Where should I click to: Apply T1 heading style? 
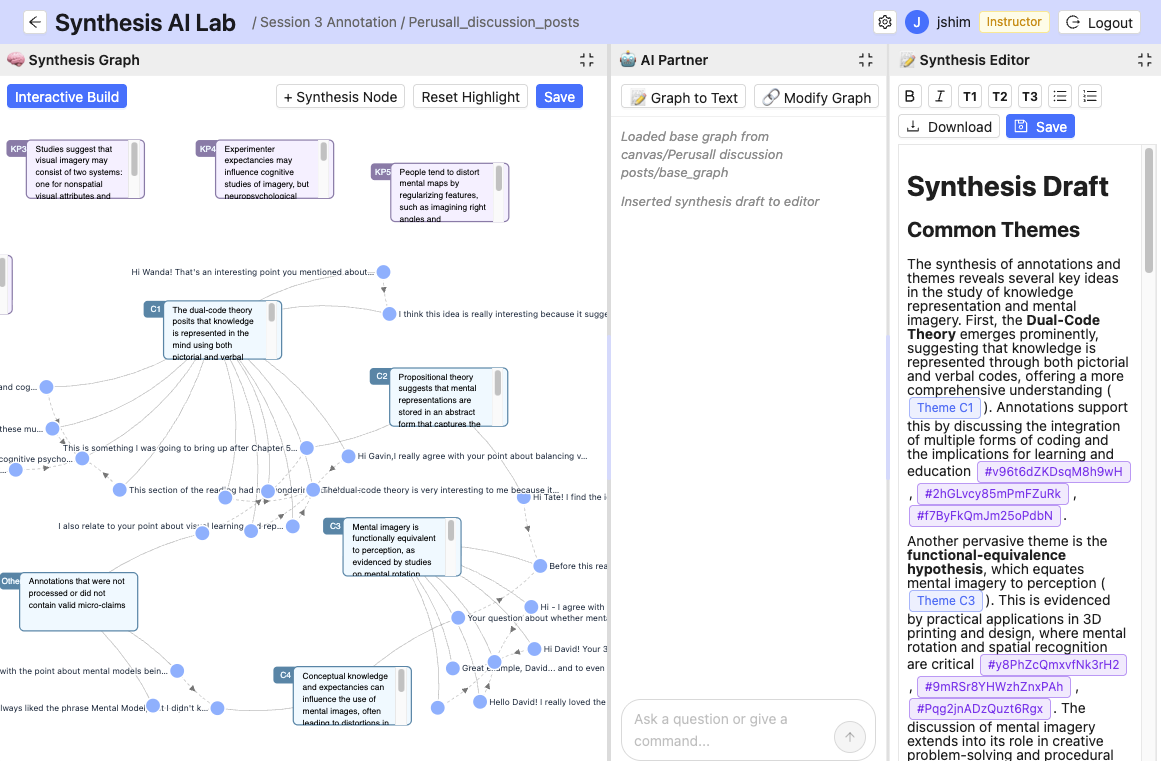click(970, 96)
